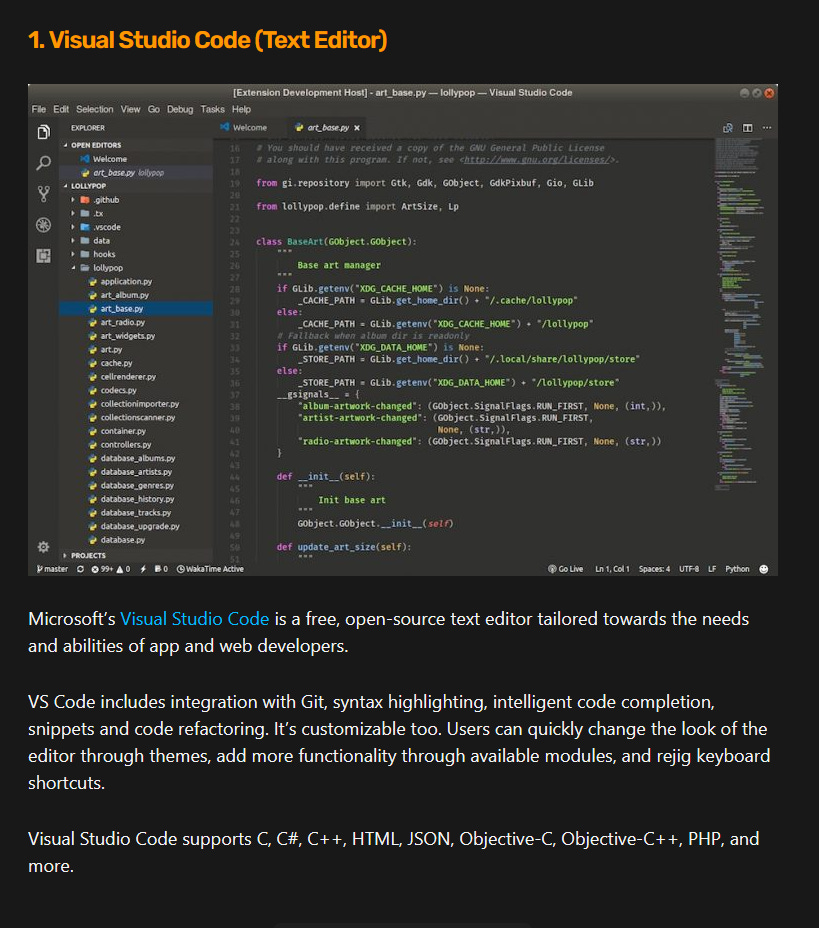
Task: Open the Help menu
Action: pos(241,109)
